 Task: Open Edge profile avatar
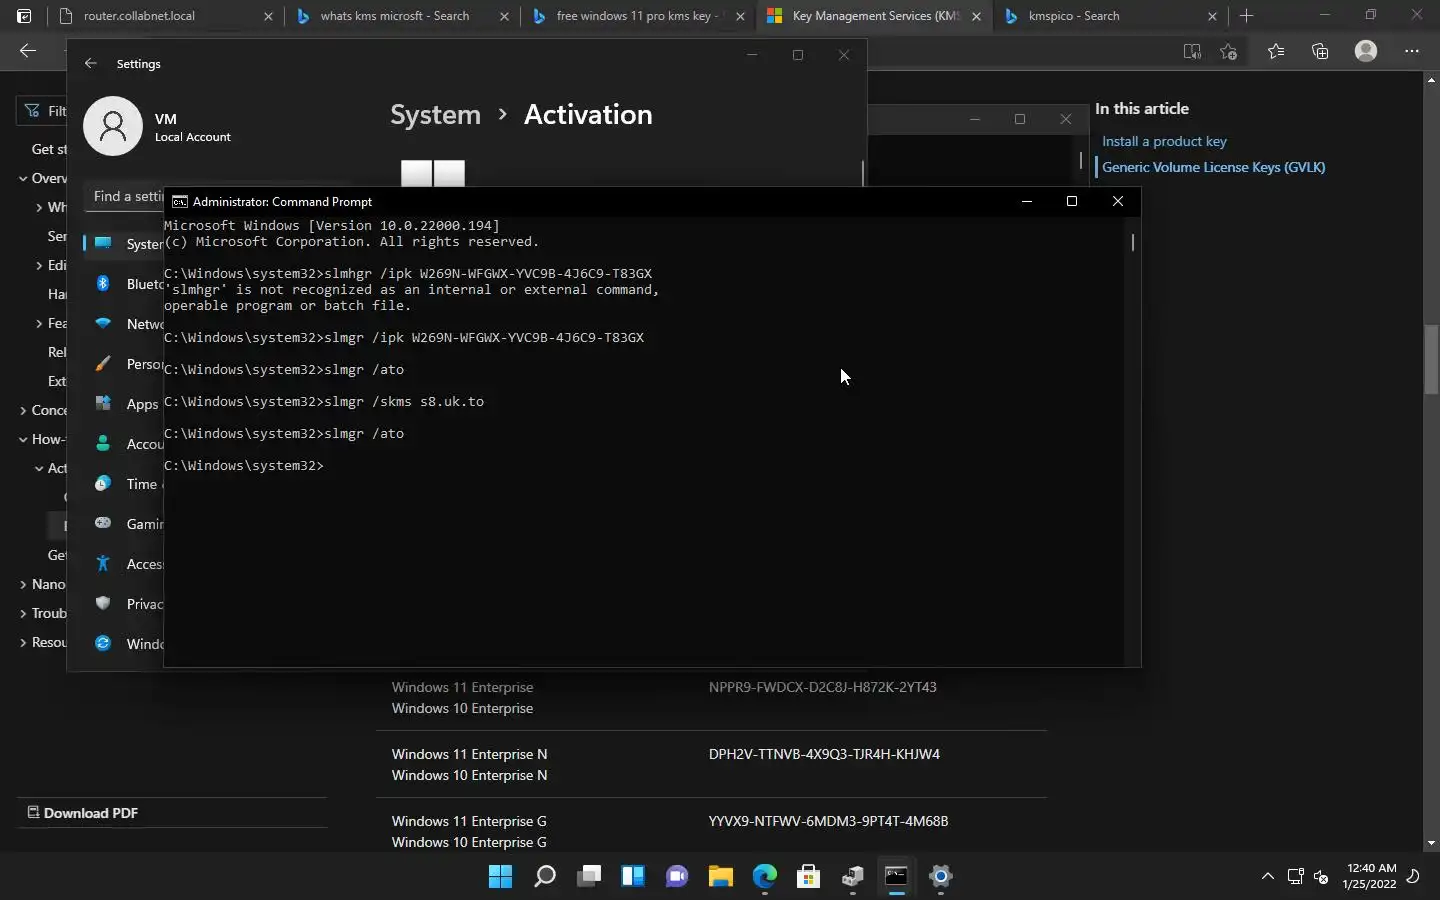point(1366,51)
